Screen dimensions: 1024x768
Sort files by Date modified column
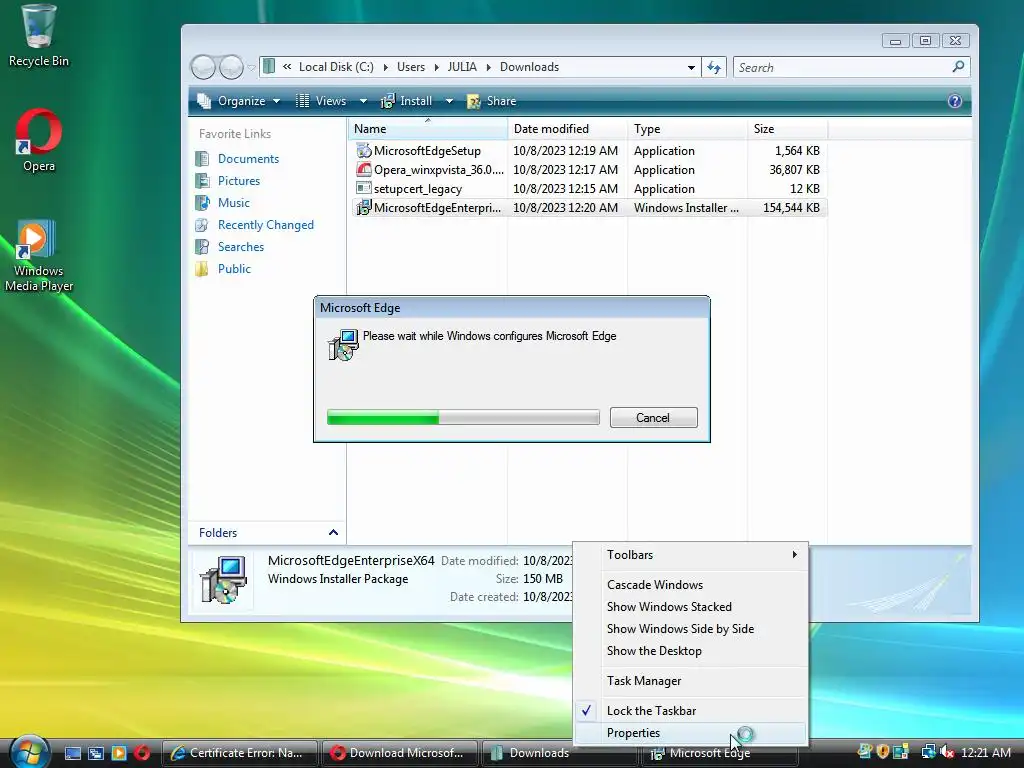tap(568, 129)
